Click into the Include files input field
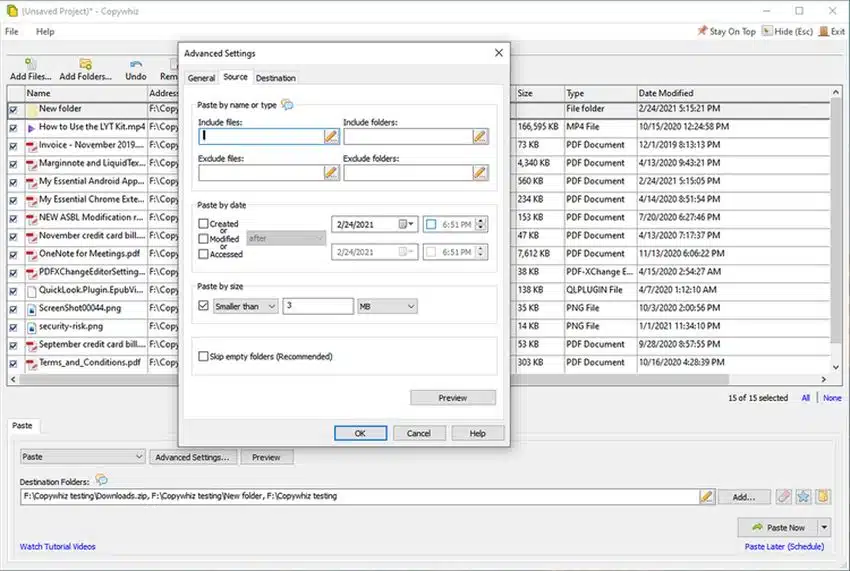 [261, 136]
